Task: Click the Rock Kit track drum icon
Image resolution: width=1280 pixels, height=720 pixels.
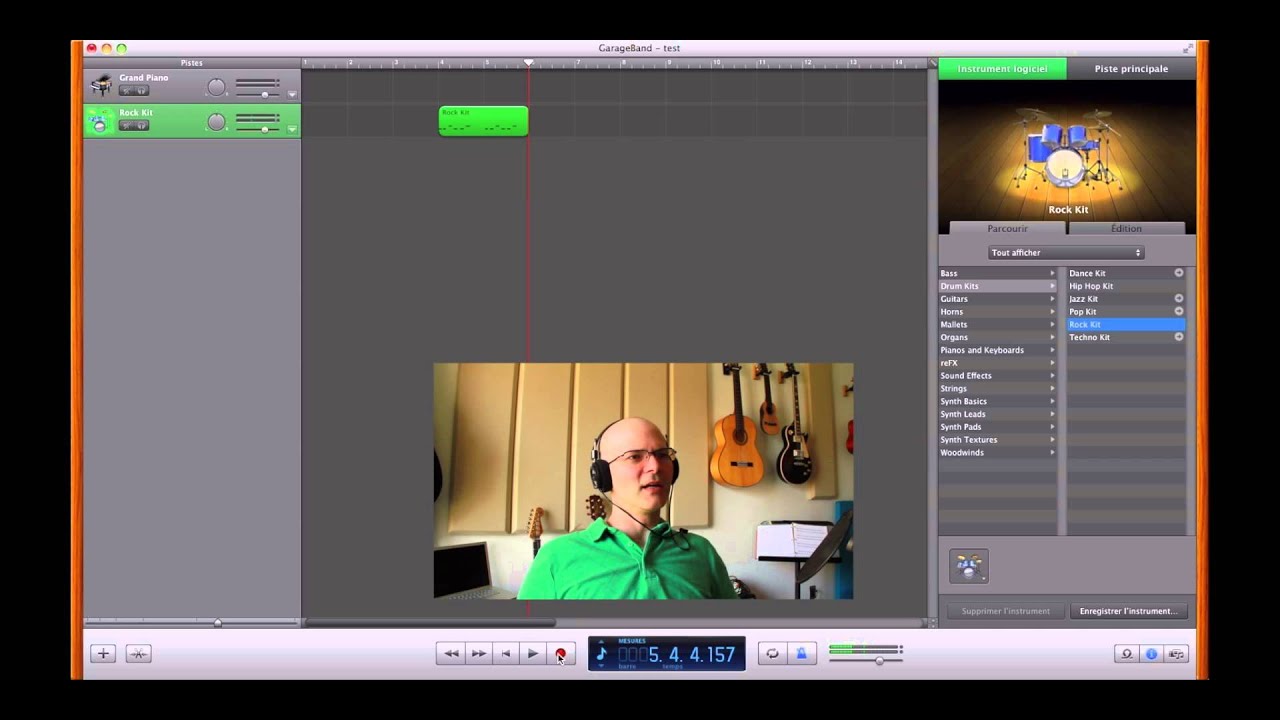Action: pos(99,121)
